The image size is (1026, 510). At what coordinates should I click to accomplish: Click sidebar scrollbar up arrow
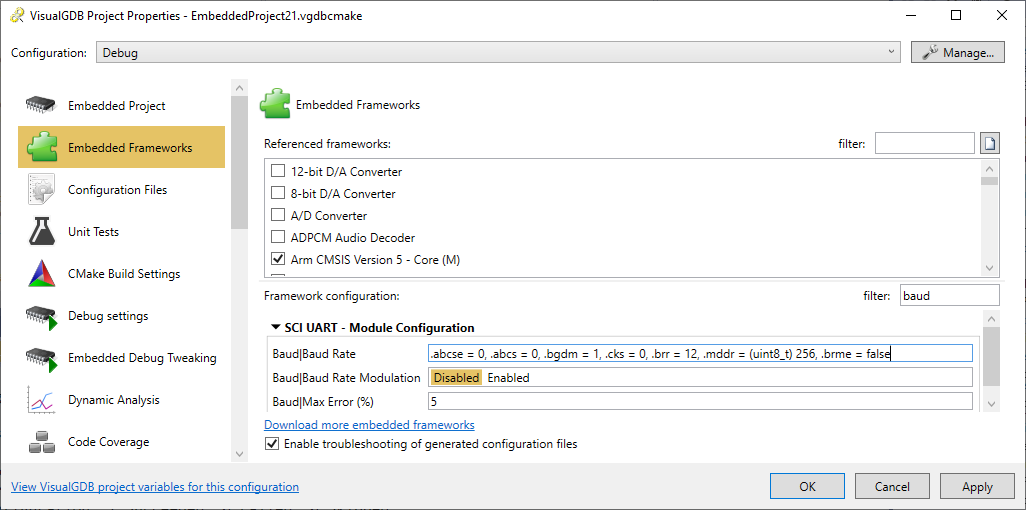click(x=239, y=88)
